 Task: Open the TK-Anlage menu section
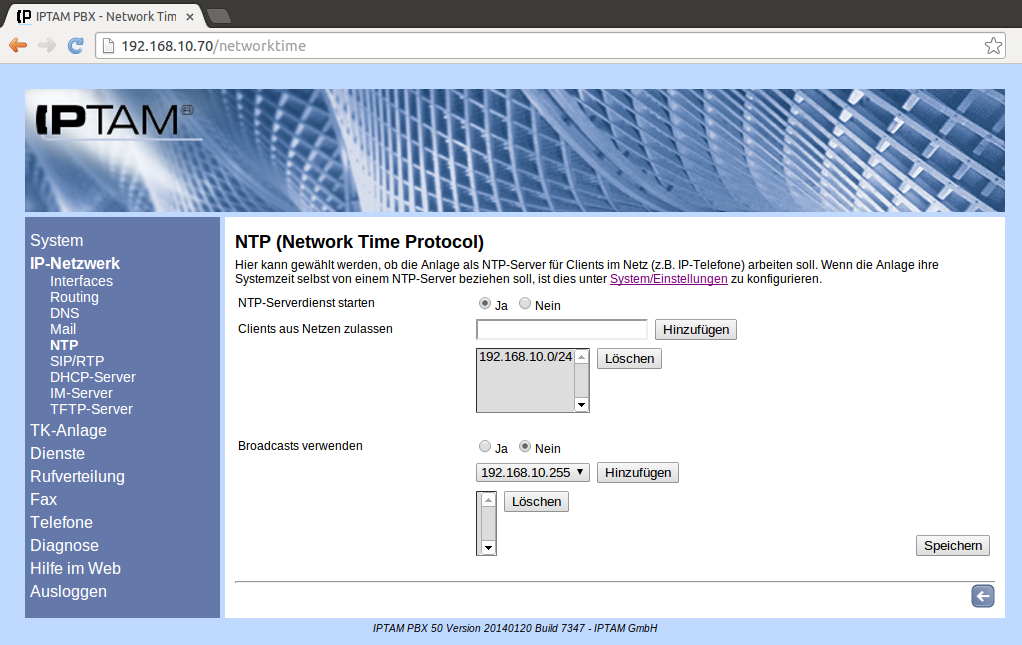[x=68, y=431]
